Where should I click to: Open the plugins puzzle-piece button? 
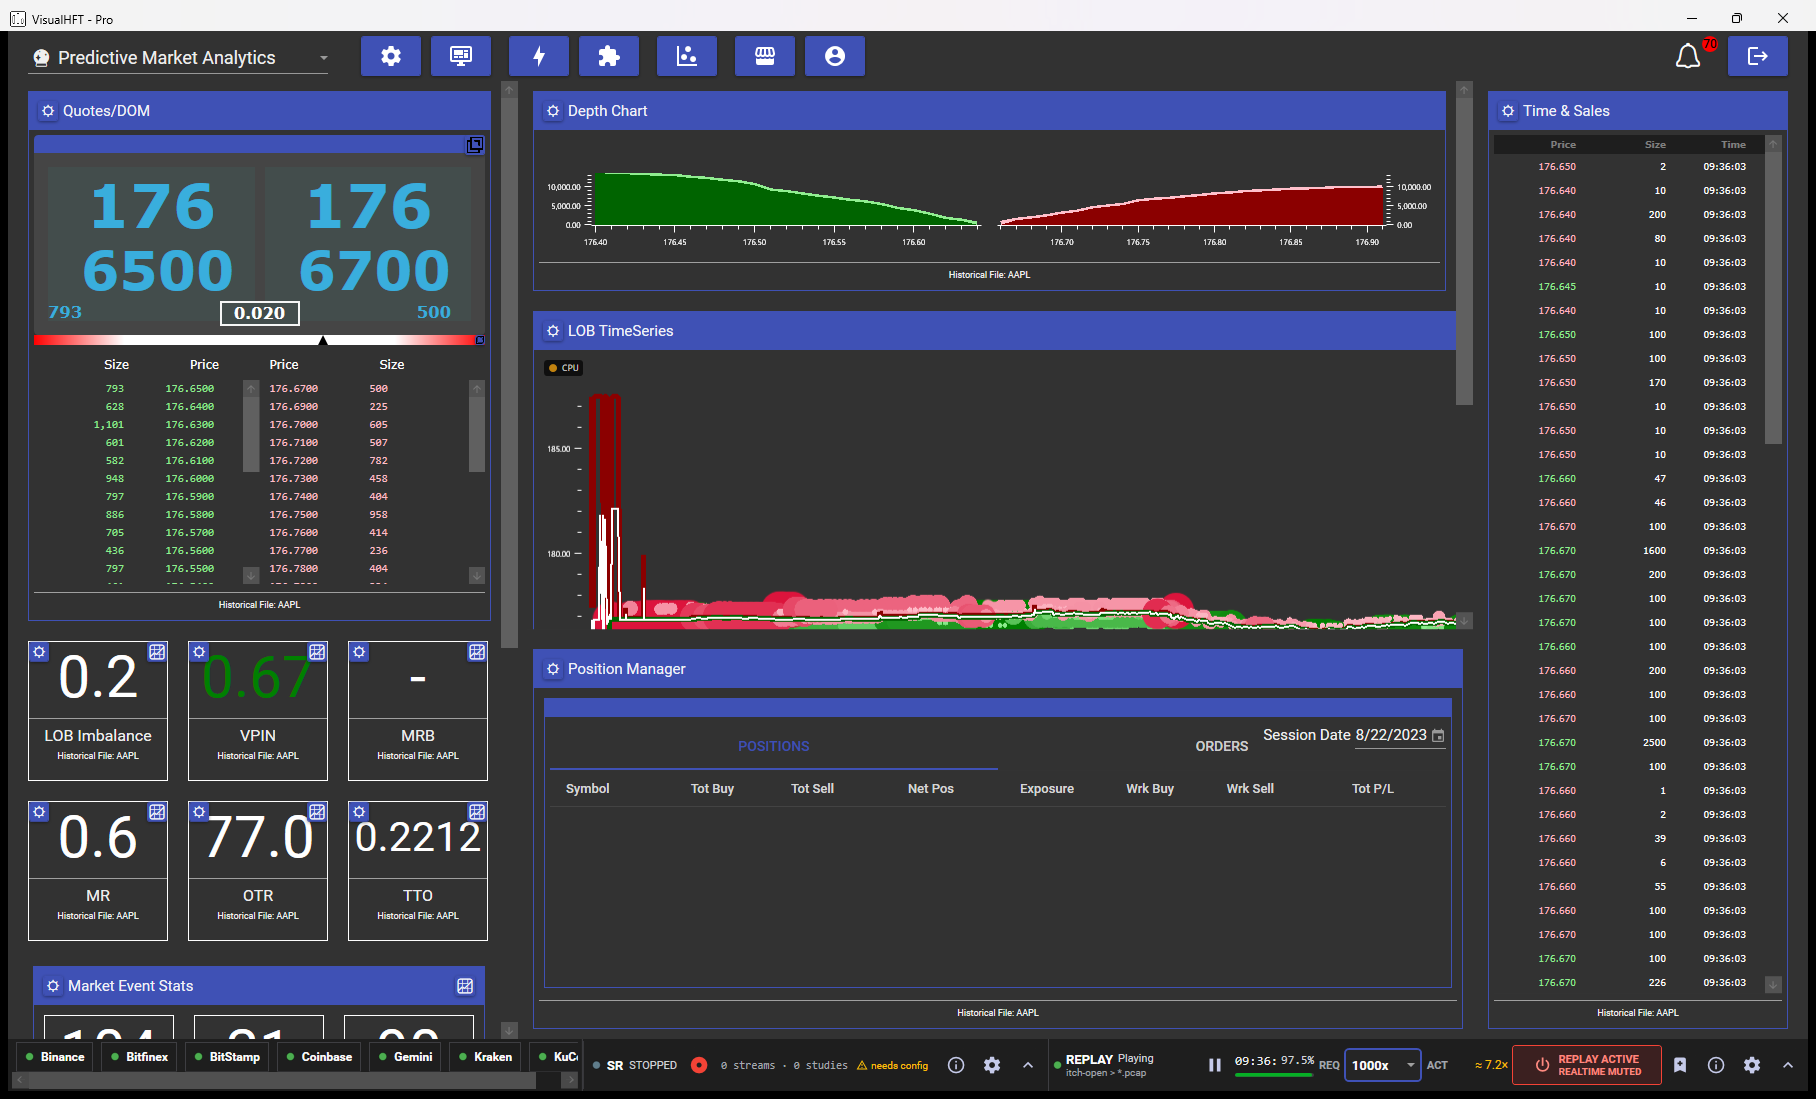pyautogui.click(x=609, y=56)
